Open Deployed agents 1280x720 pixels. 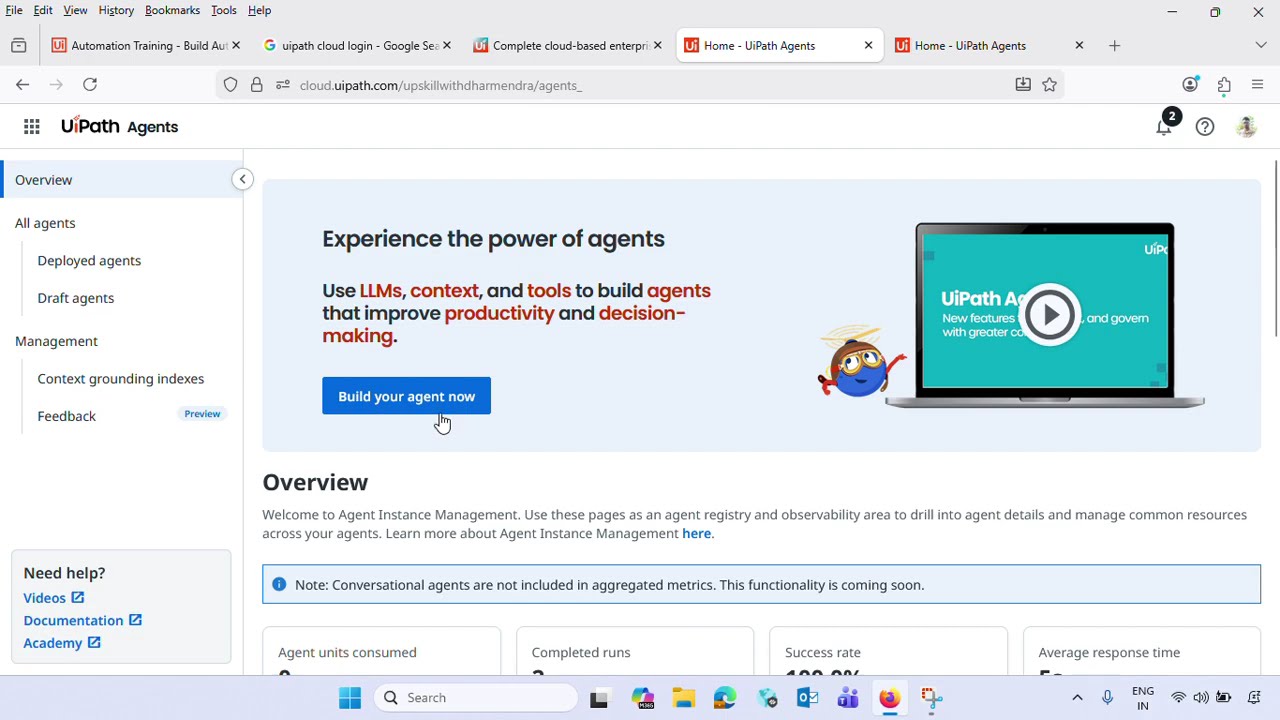[89, 260]
